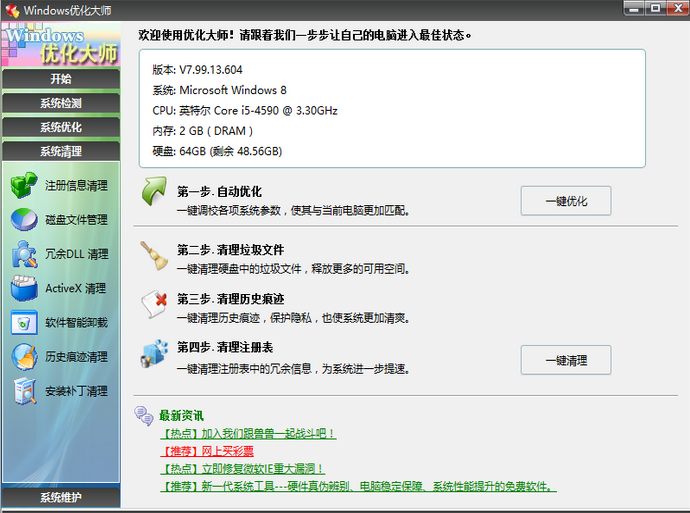The height and width of the screenshot is (513, 690).
Task: Expand the 系统优化 section
Action: click(61, 128)
